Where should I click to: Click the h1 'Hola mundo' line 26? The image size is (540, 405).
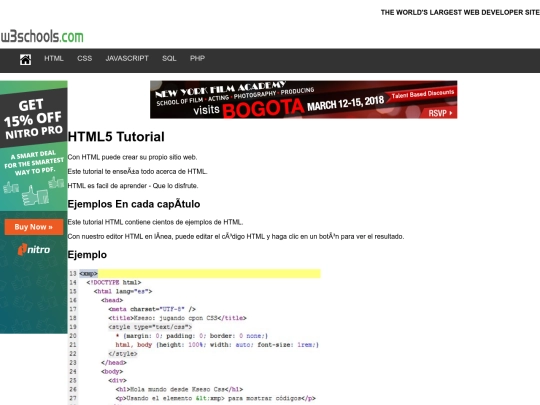click(x=179, y=390)
